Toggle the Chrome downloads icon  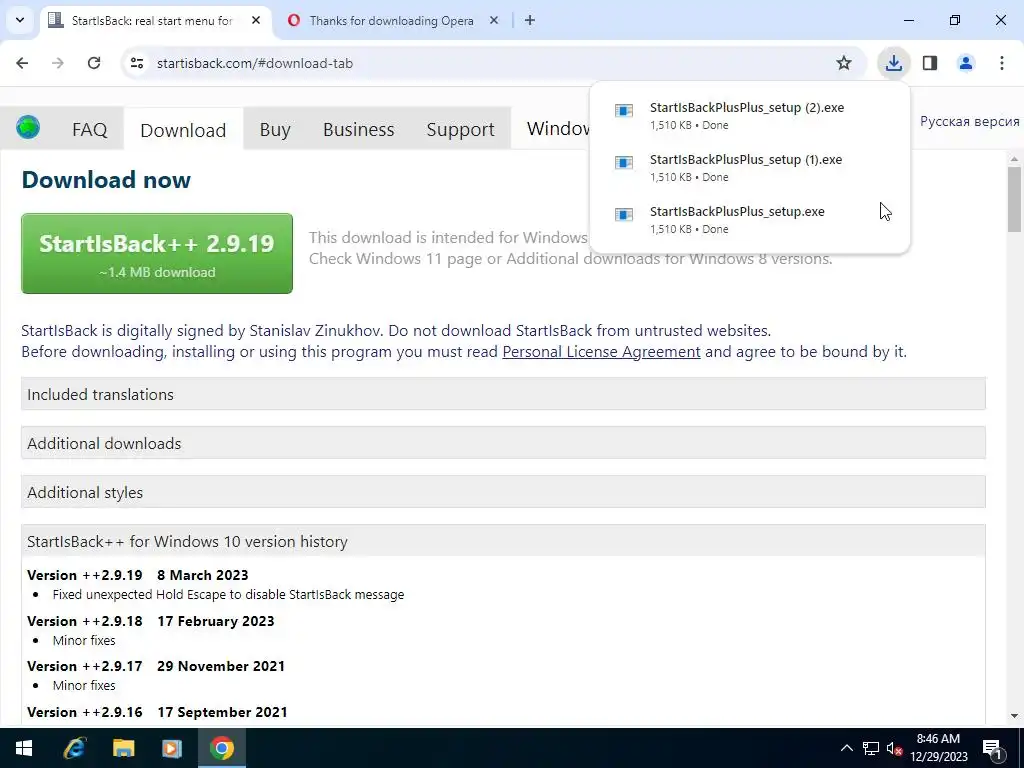click(893, 63)
